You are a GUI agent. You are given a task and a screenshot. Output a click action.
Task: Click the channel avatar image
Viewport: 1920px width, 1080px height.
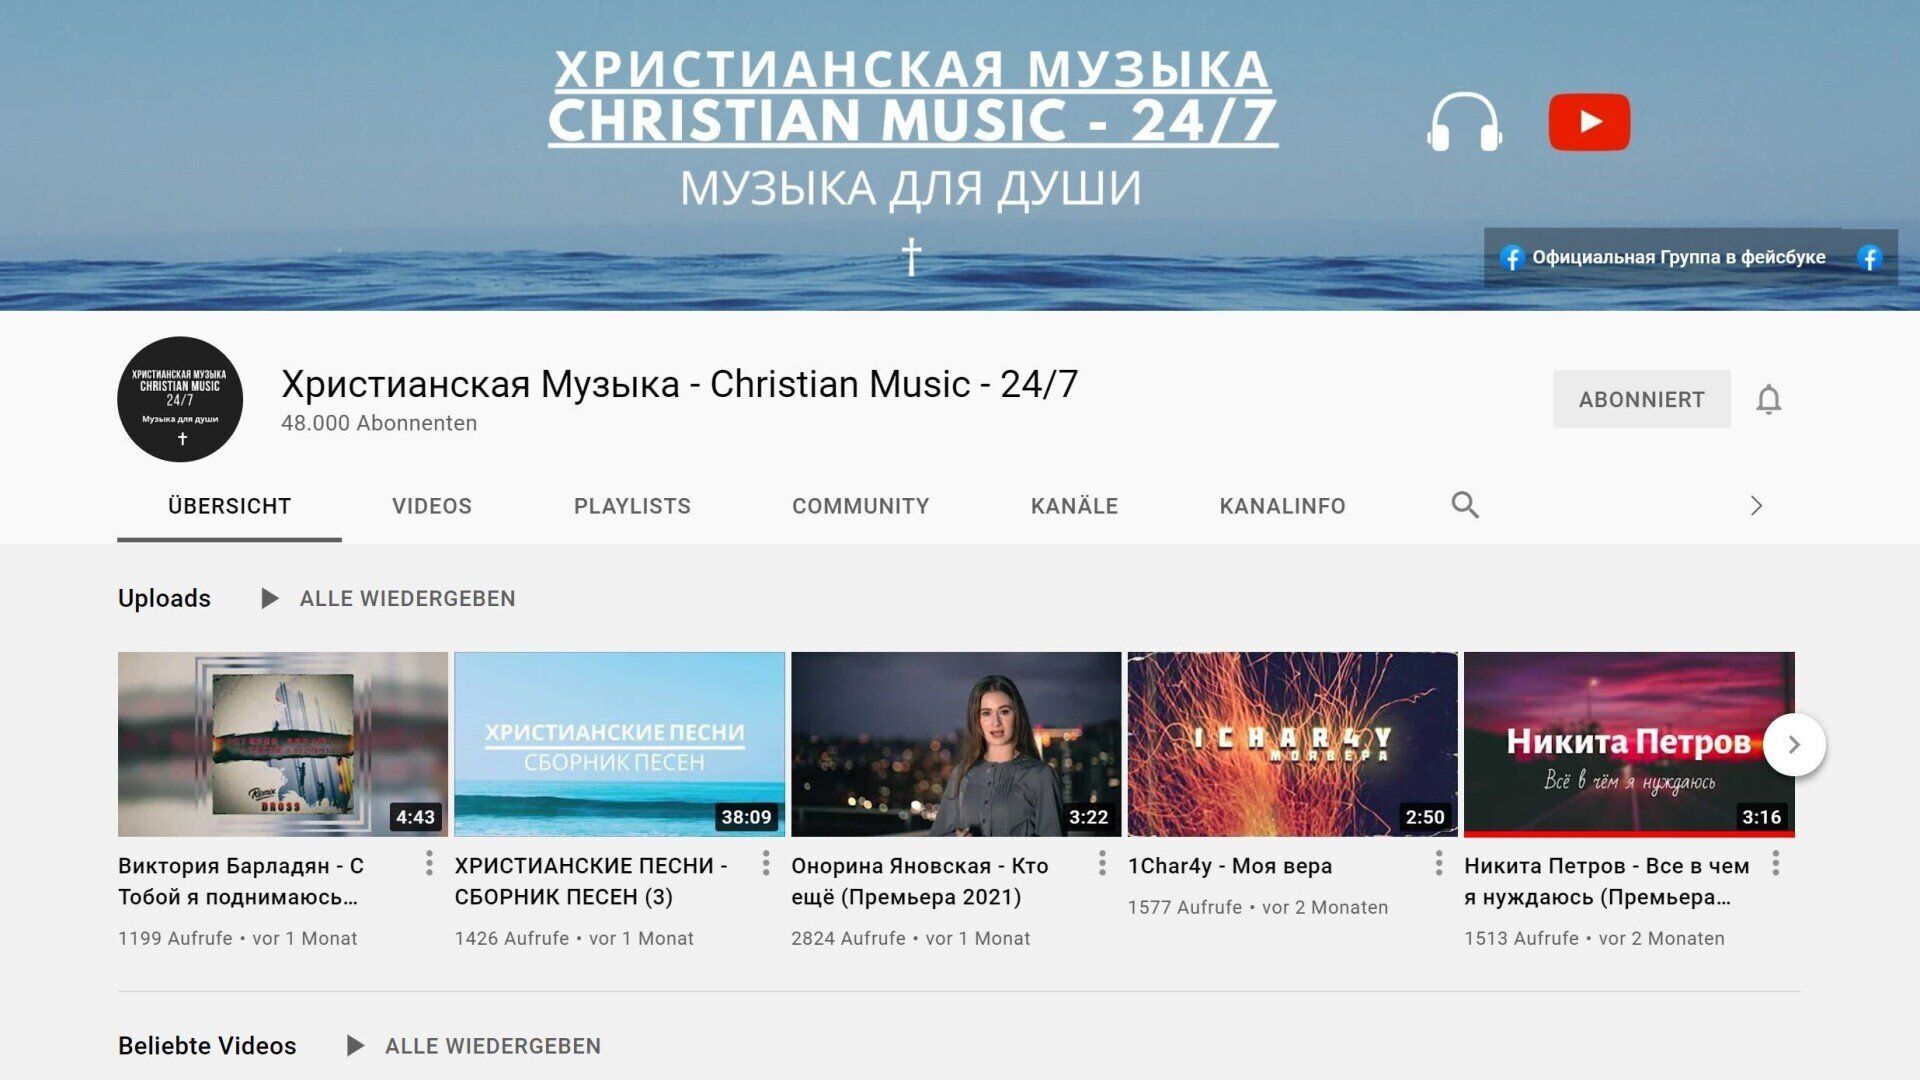[180, 399]
